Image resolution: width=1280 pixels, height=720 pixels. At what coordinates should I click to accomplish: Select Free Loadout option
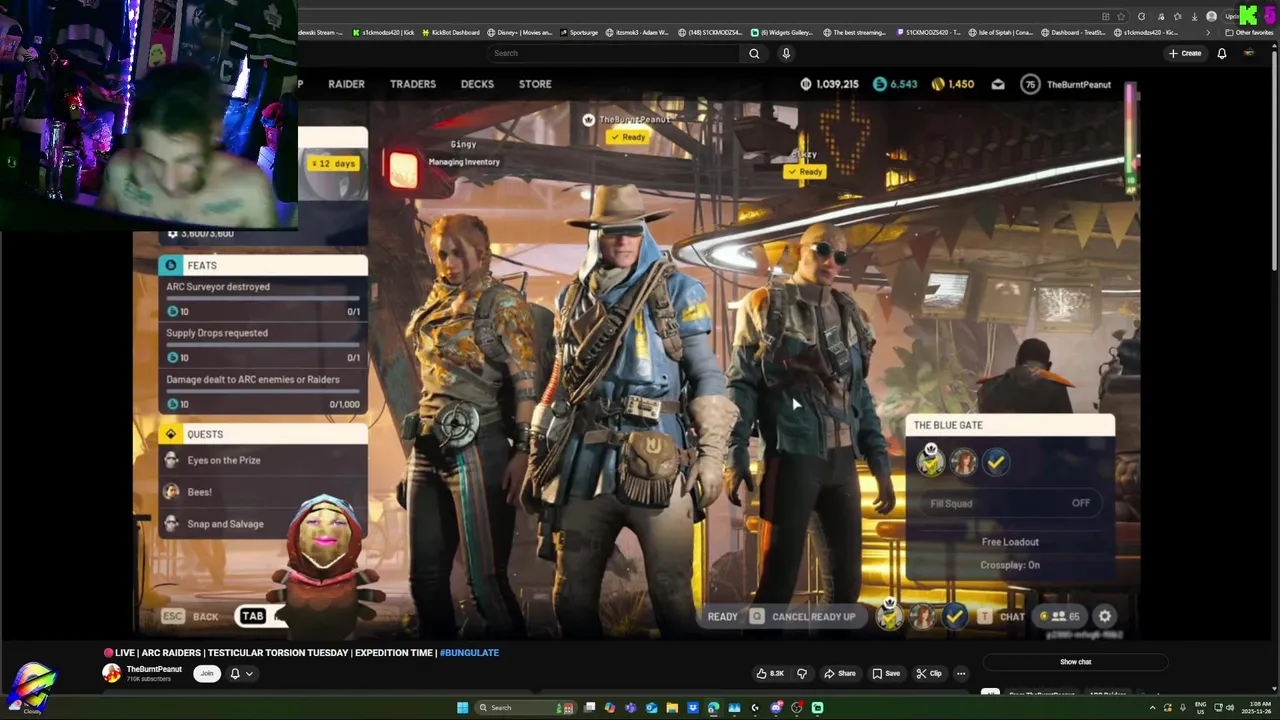coord(1010,542)
